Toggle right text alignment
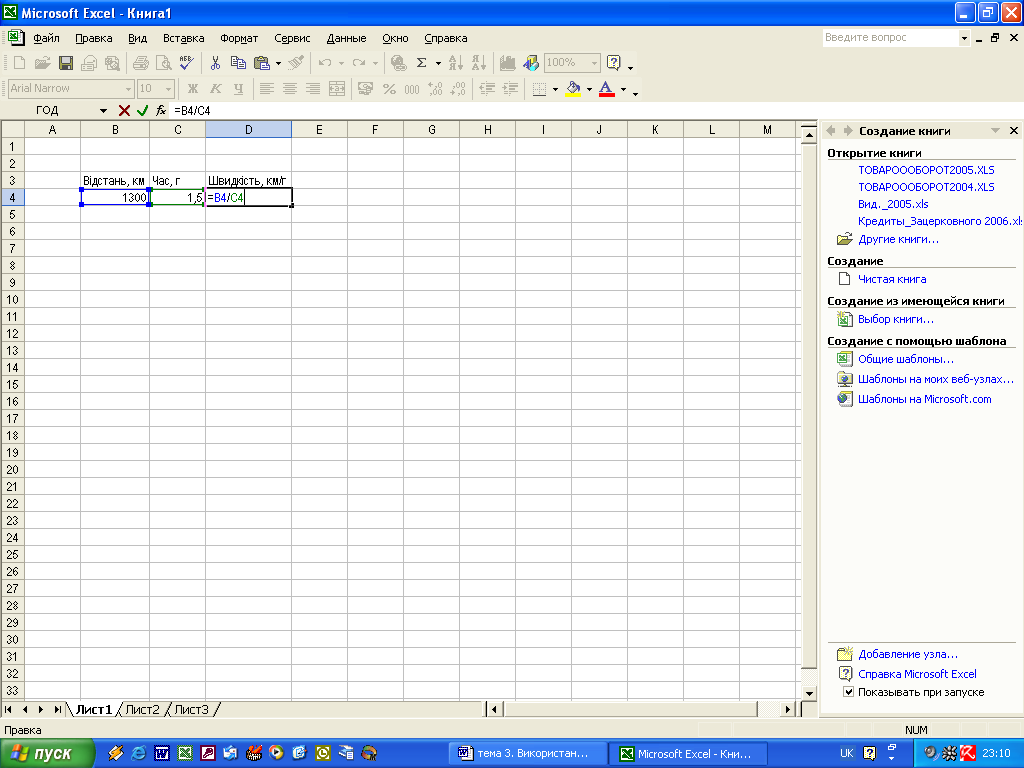This screenshot has width=1024, height=768. 313,89
